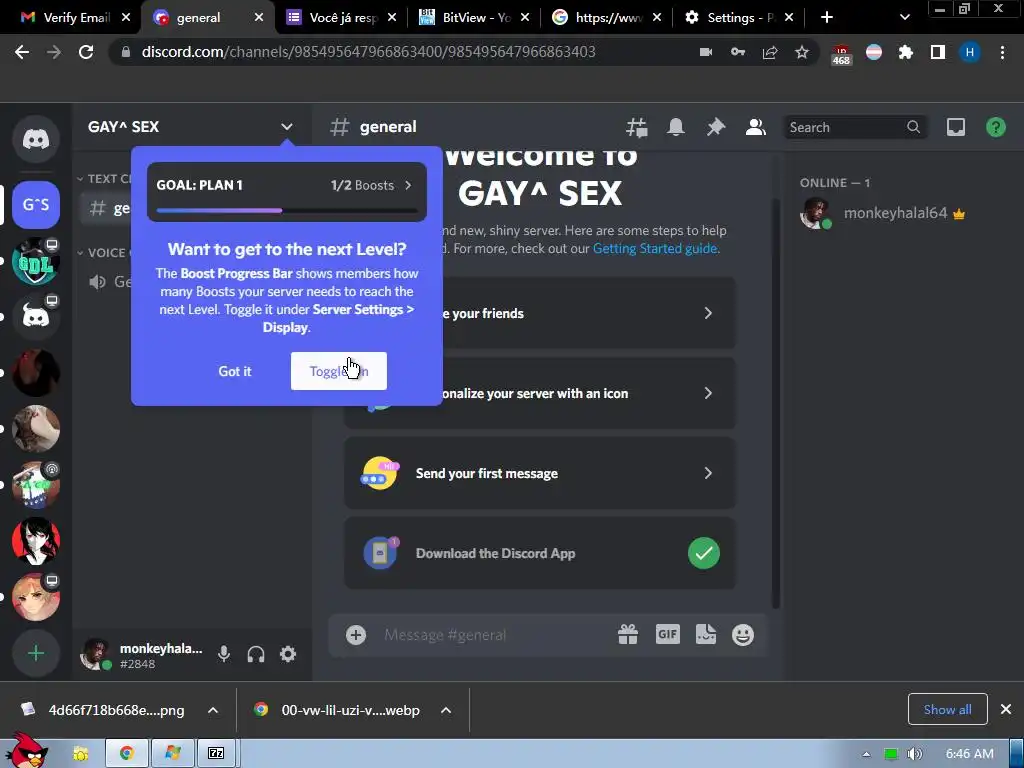1024x768 pixels.
Task: Toggle microphone mute
Action: pos(224,654)
